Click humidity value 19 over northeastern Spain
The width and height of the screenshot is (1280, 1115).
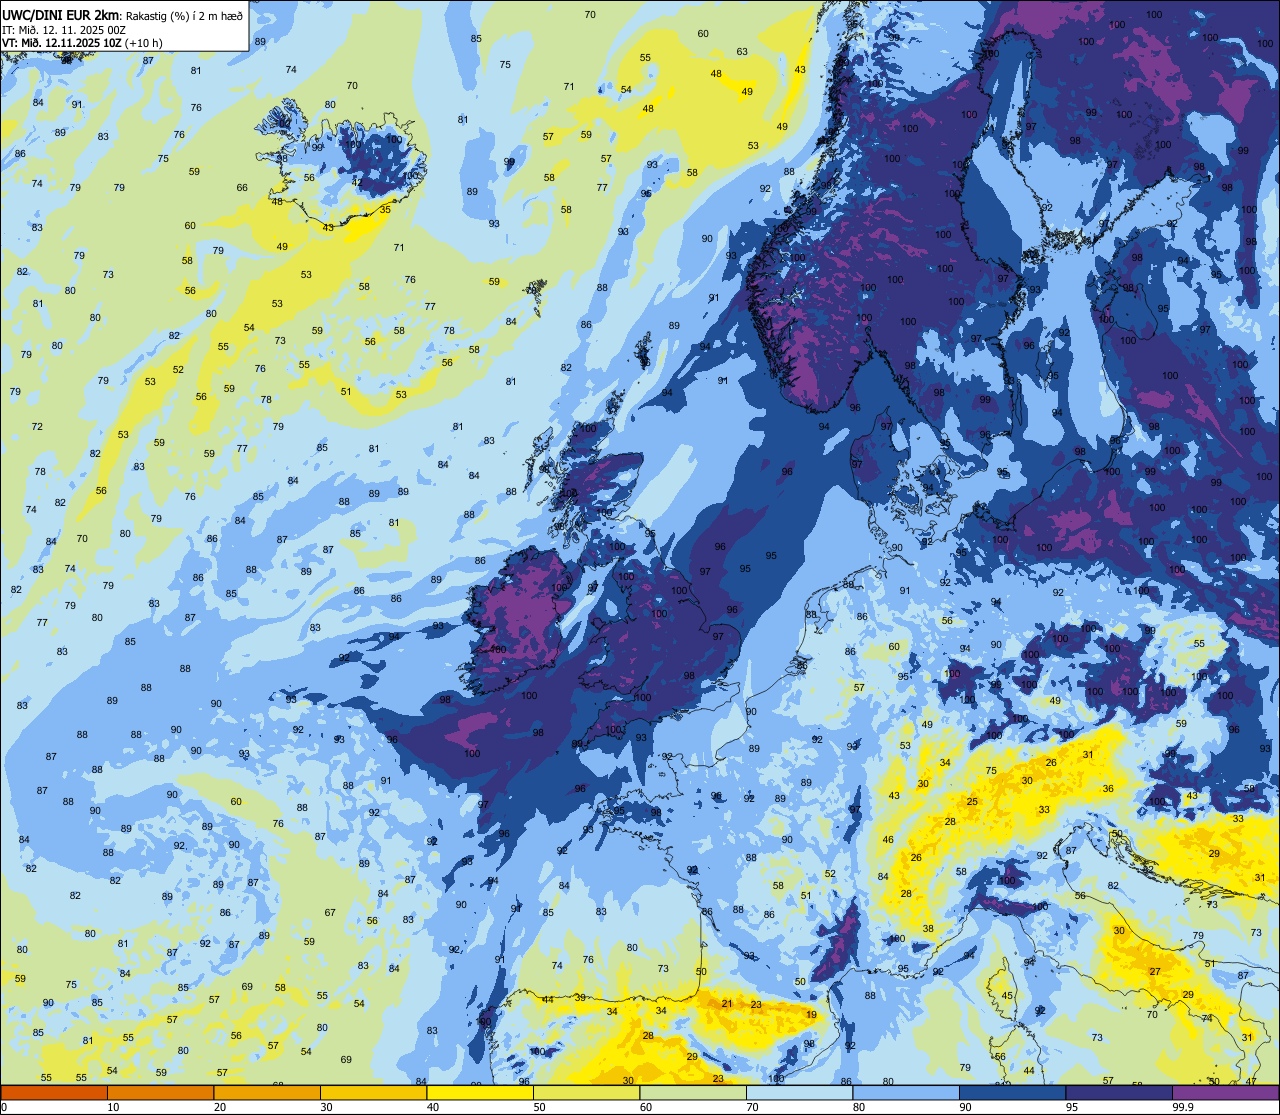(811, 1015)
